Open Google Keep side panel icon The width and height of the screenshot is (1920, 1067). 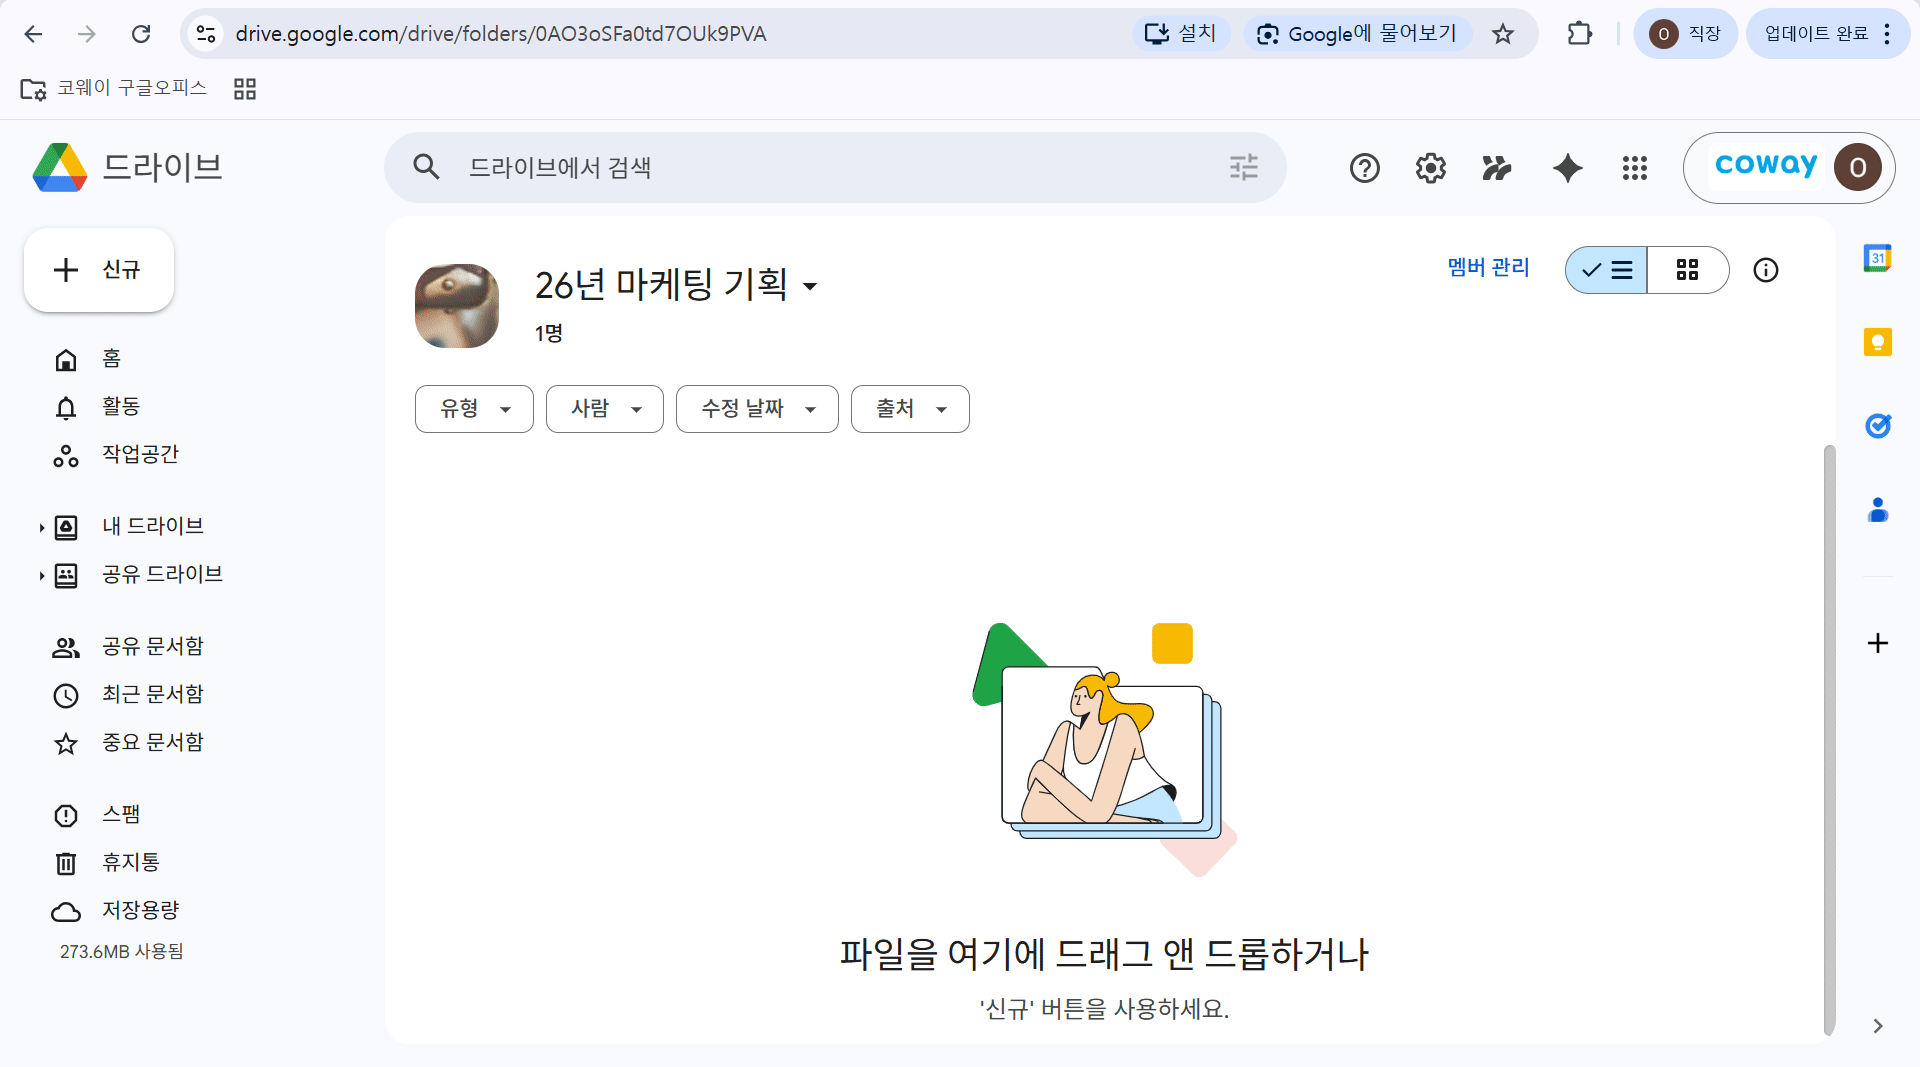tap(1877, 342)
